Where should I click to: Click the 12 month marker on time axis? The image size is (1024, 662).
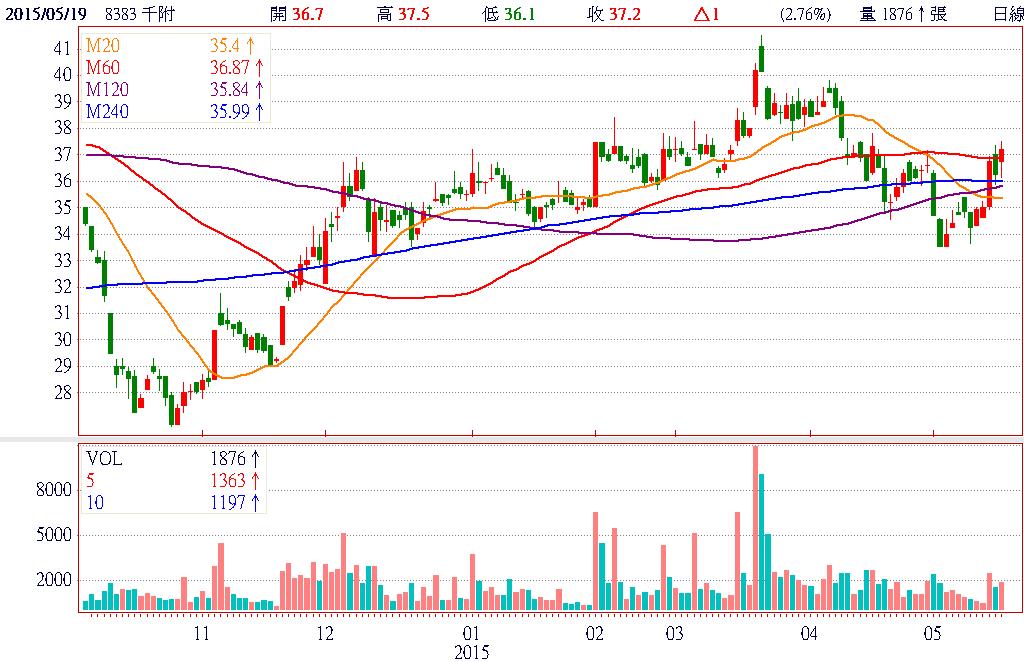coord(324,633)
